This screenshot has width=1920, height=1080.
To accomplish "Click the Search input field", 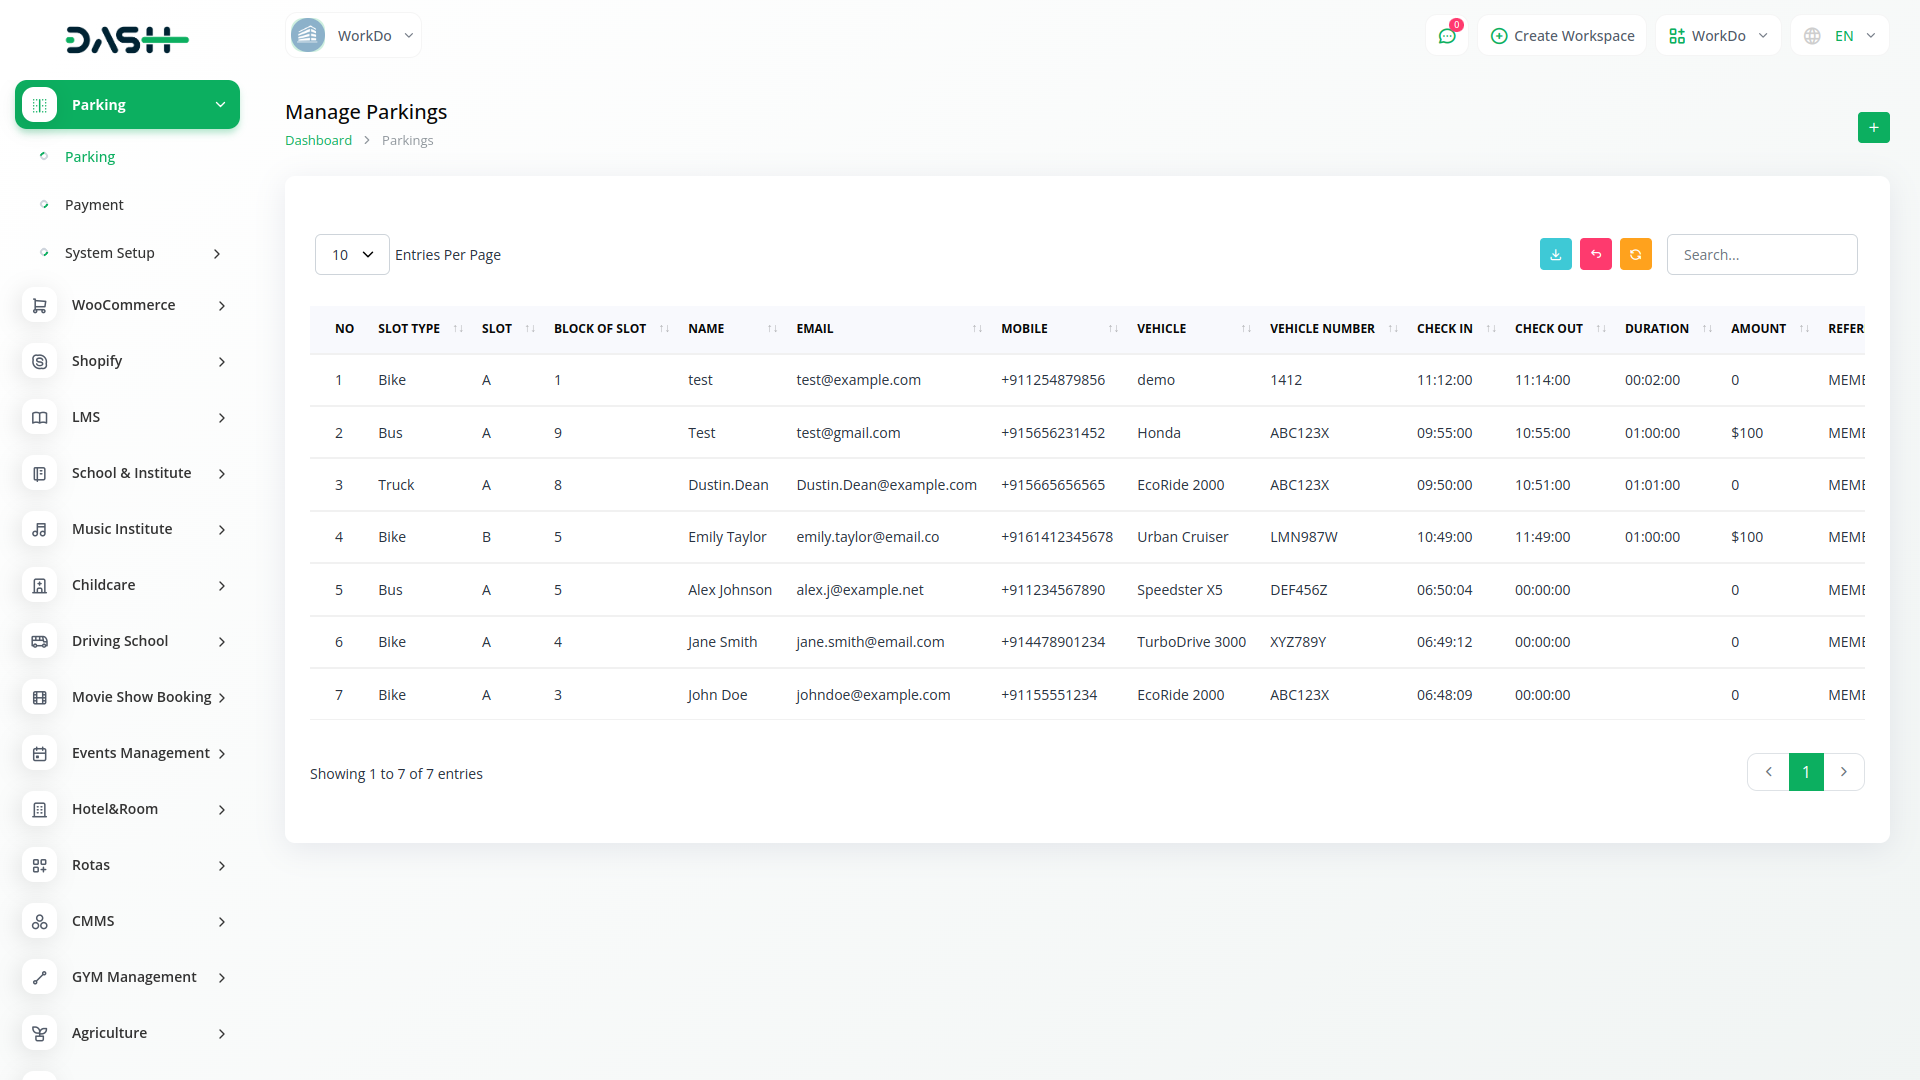I will point(1761,255).
